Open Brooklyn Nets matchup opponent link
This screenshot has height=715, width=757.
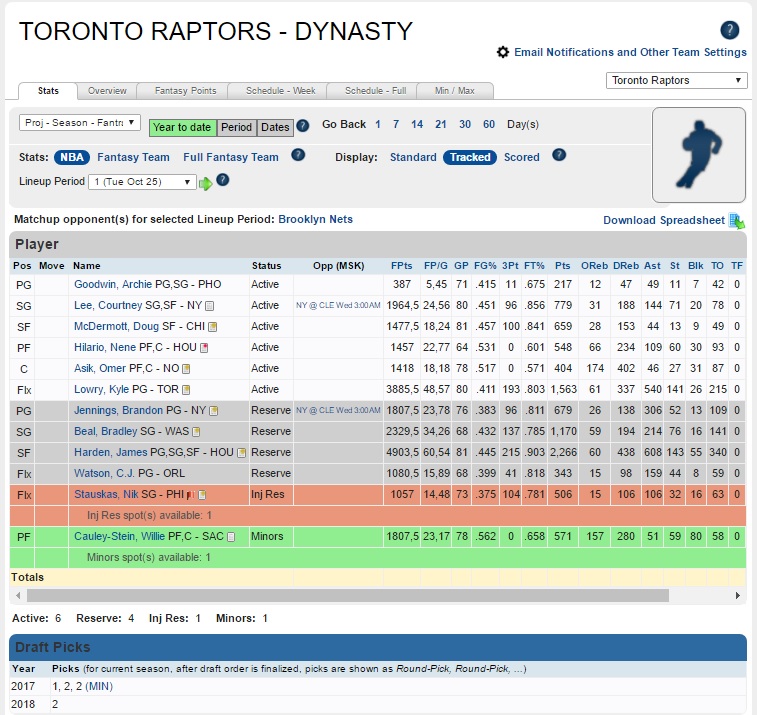(315, 219)
